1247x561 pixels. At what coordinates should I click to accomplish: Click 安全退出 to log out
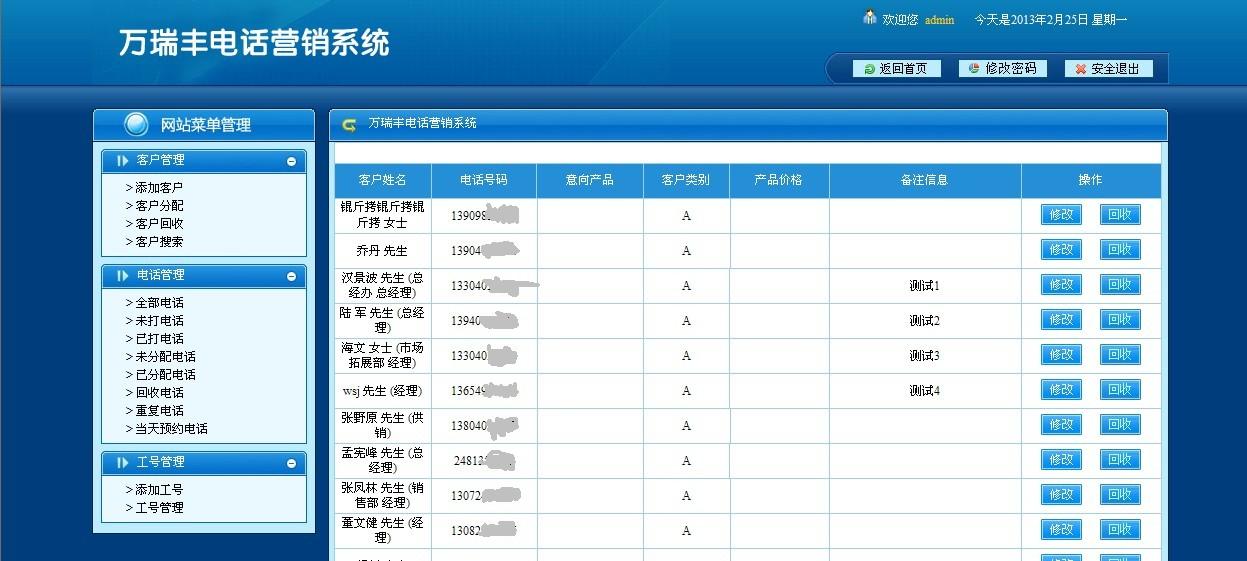click(1108, 69)
